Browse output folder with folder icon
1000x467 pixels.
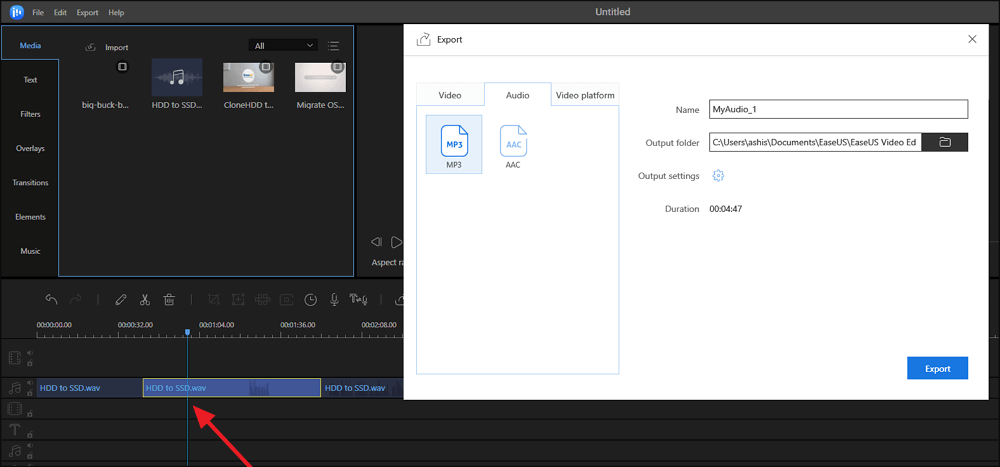945,143
